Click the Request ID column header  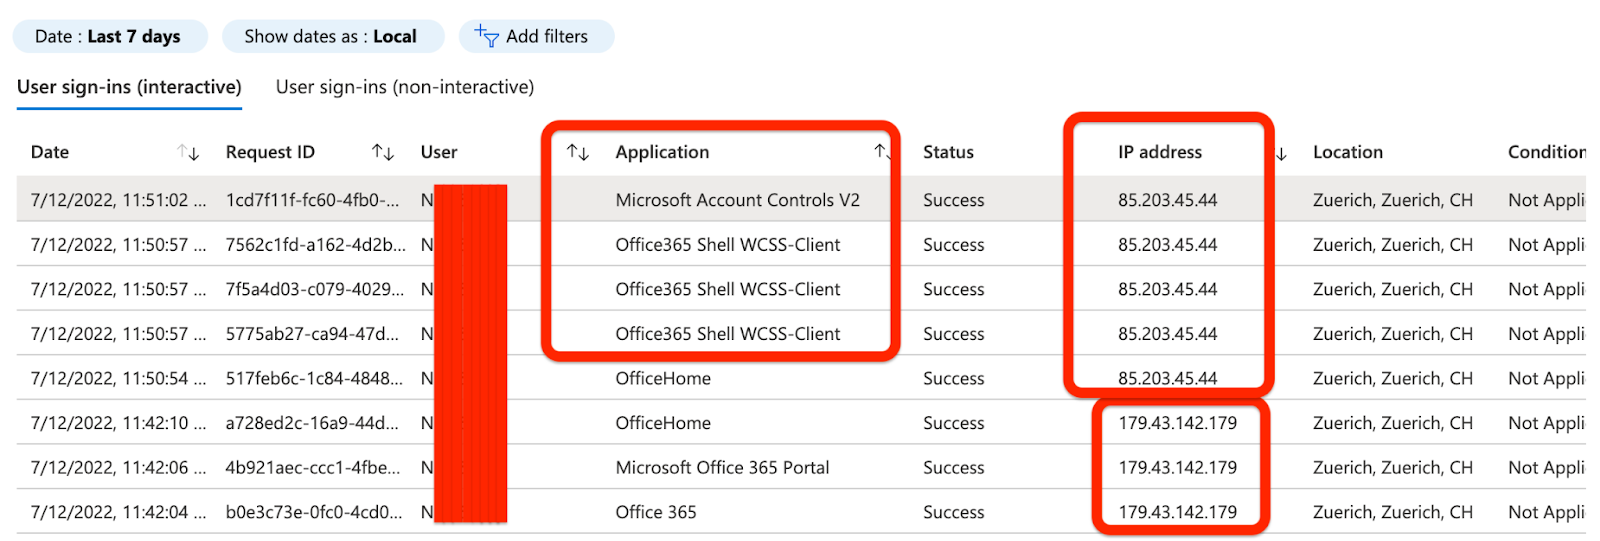[270, 152]
